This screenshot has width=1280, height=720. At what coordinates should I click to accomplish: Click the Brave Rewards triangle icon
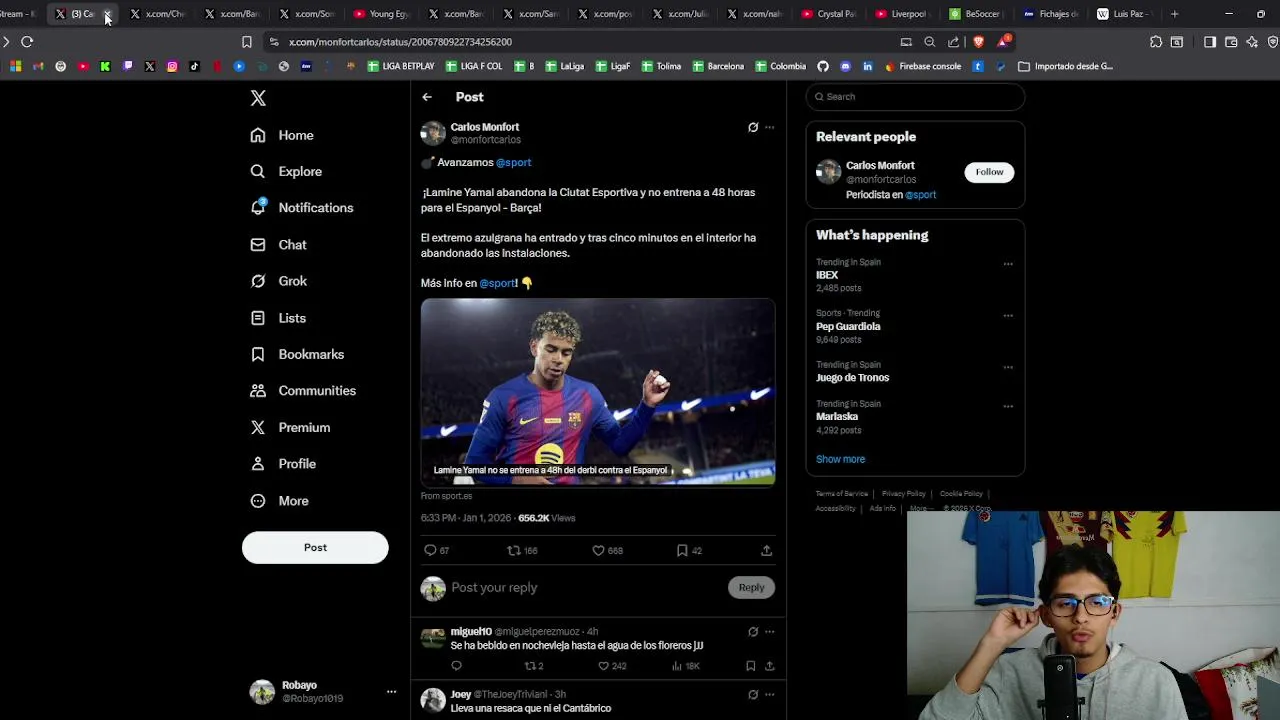click(x=1003, y=42)
